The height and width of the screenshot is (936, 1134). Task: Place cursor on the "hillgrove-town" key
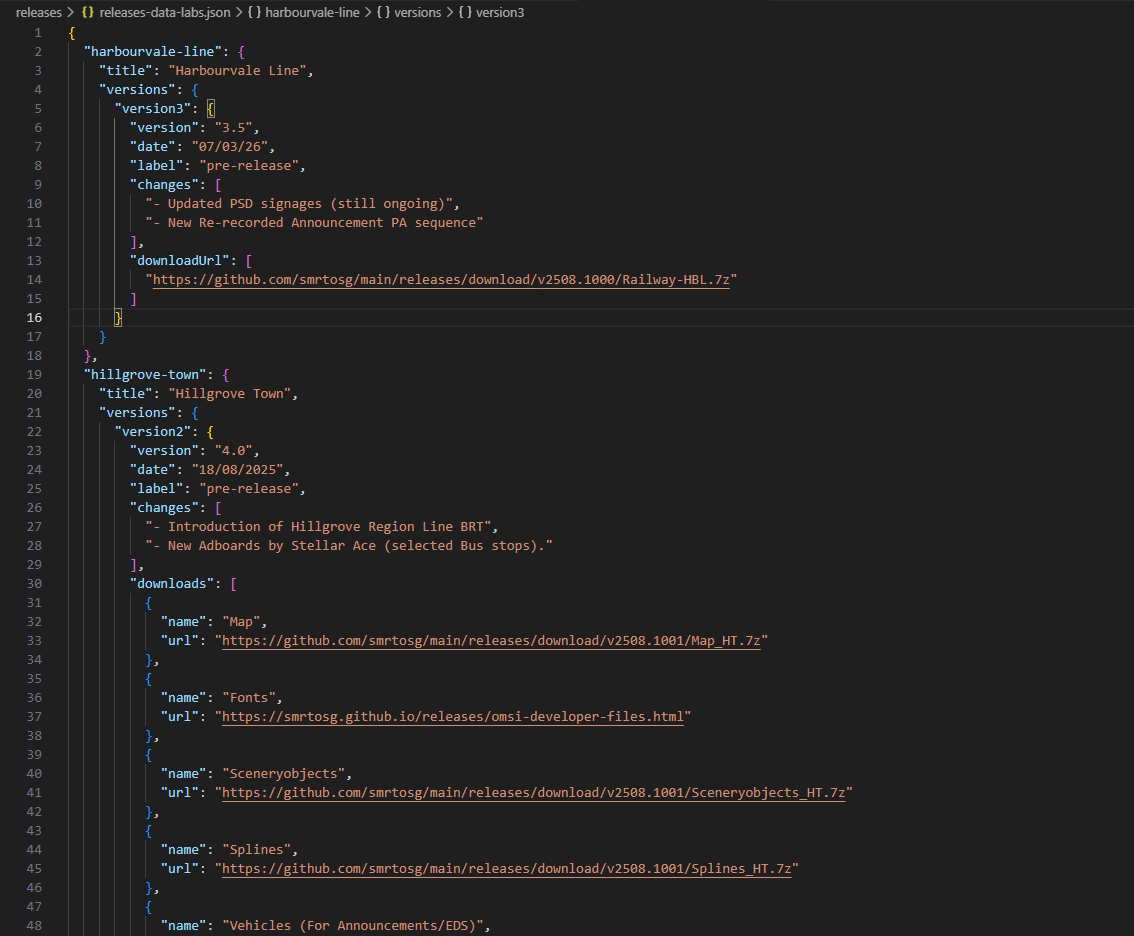tap(149, 375)
